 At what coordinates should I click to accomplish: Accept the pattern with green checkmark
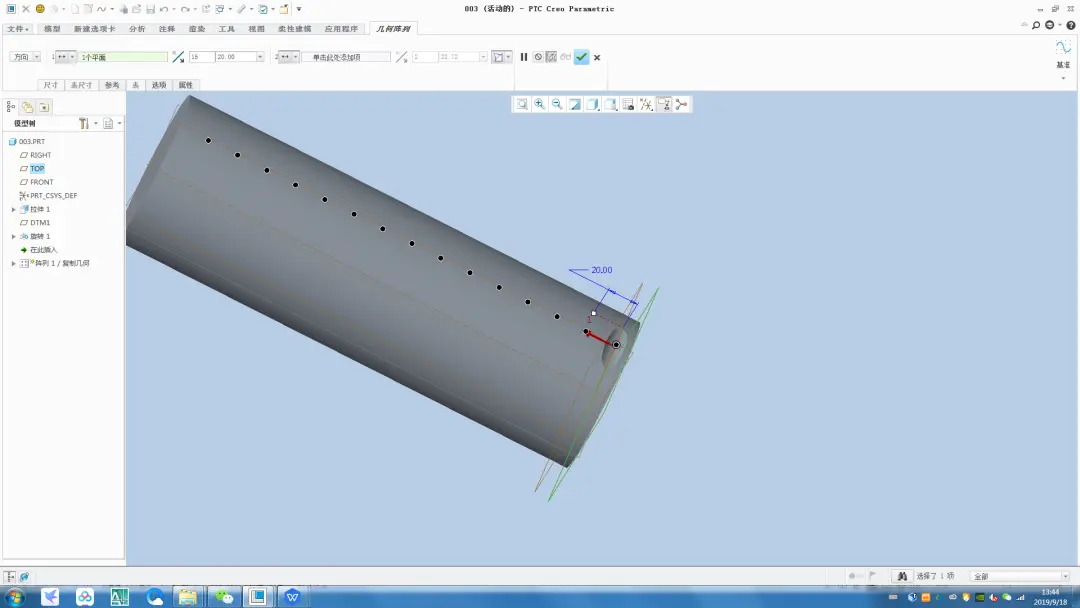point(581,57)
